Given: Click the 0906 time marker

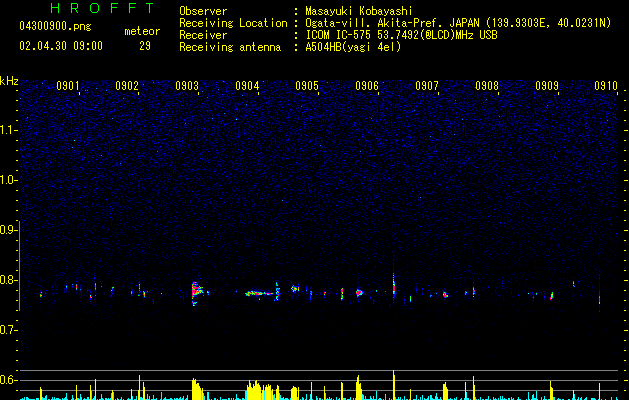Looking at the screenshot, I should pyautogui.click(x=367, y=86).
